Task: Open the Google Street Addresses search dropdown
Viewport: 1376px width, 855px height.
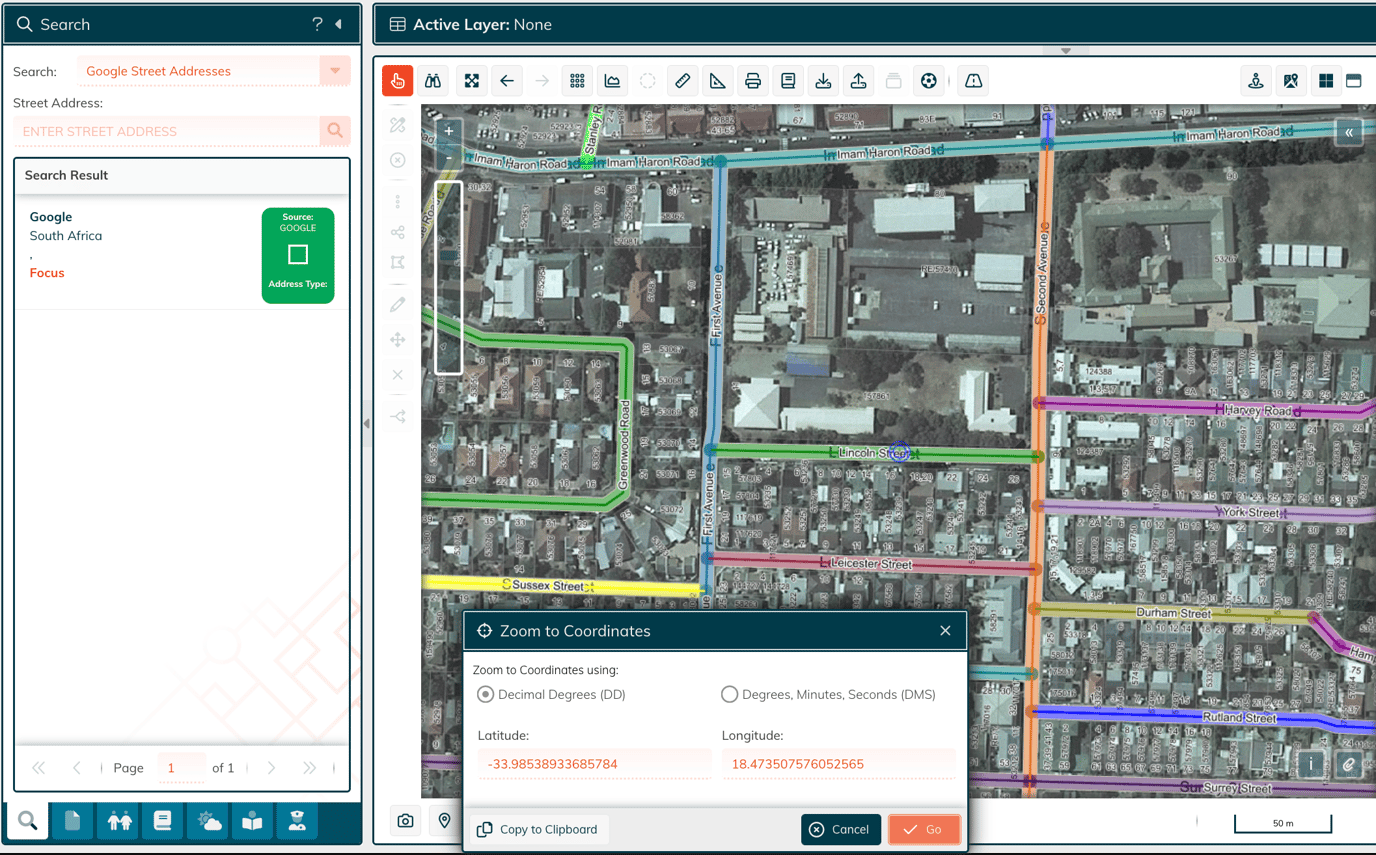Action: tap(335, 71)
